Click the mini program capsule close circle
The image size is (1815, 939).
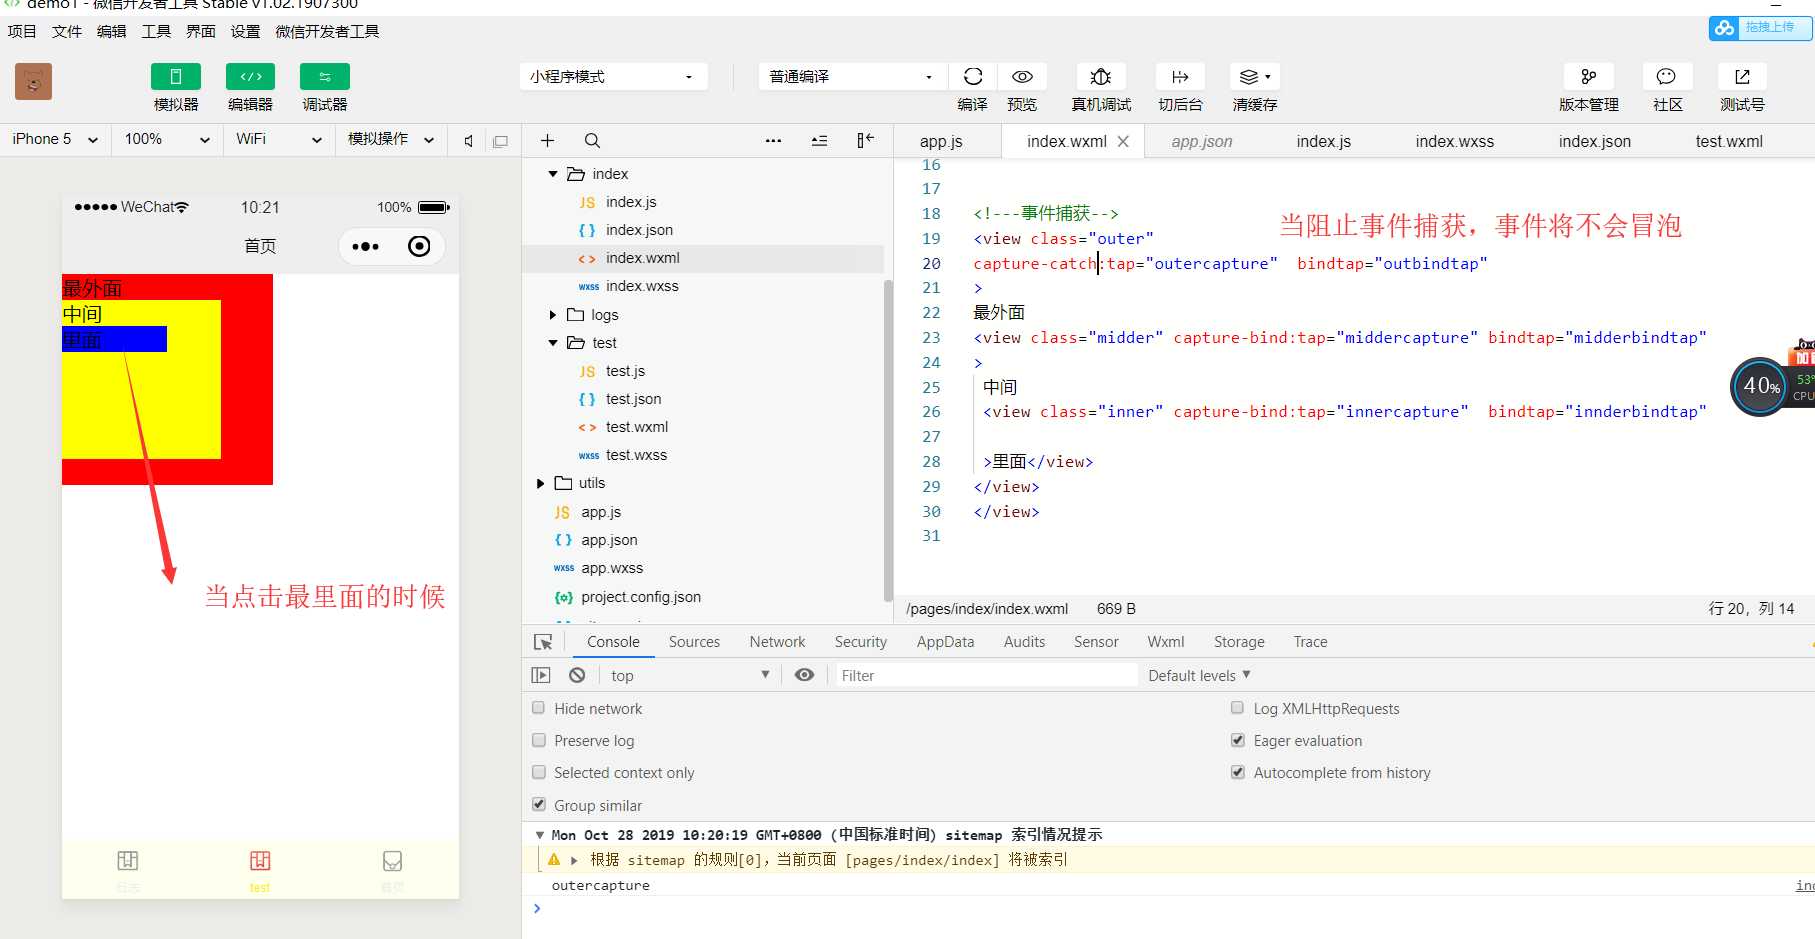[x=419, y=246]
